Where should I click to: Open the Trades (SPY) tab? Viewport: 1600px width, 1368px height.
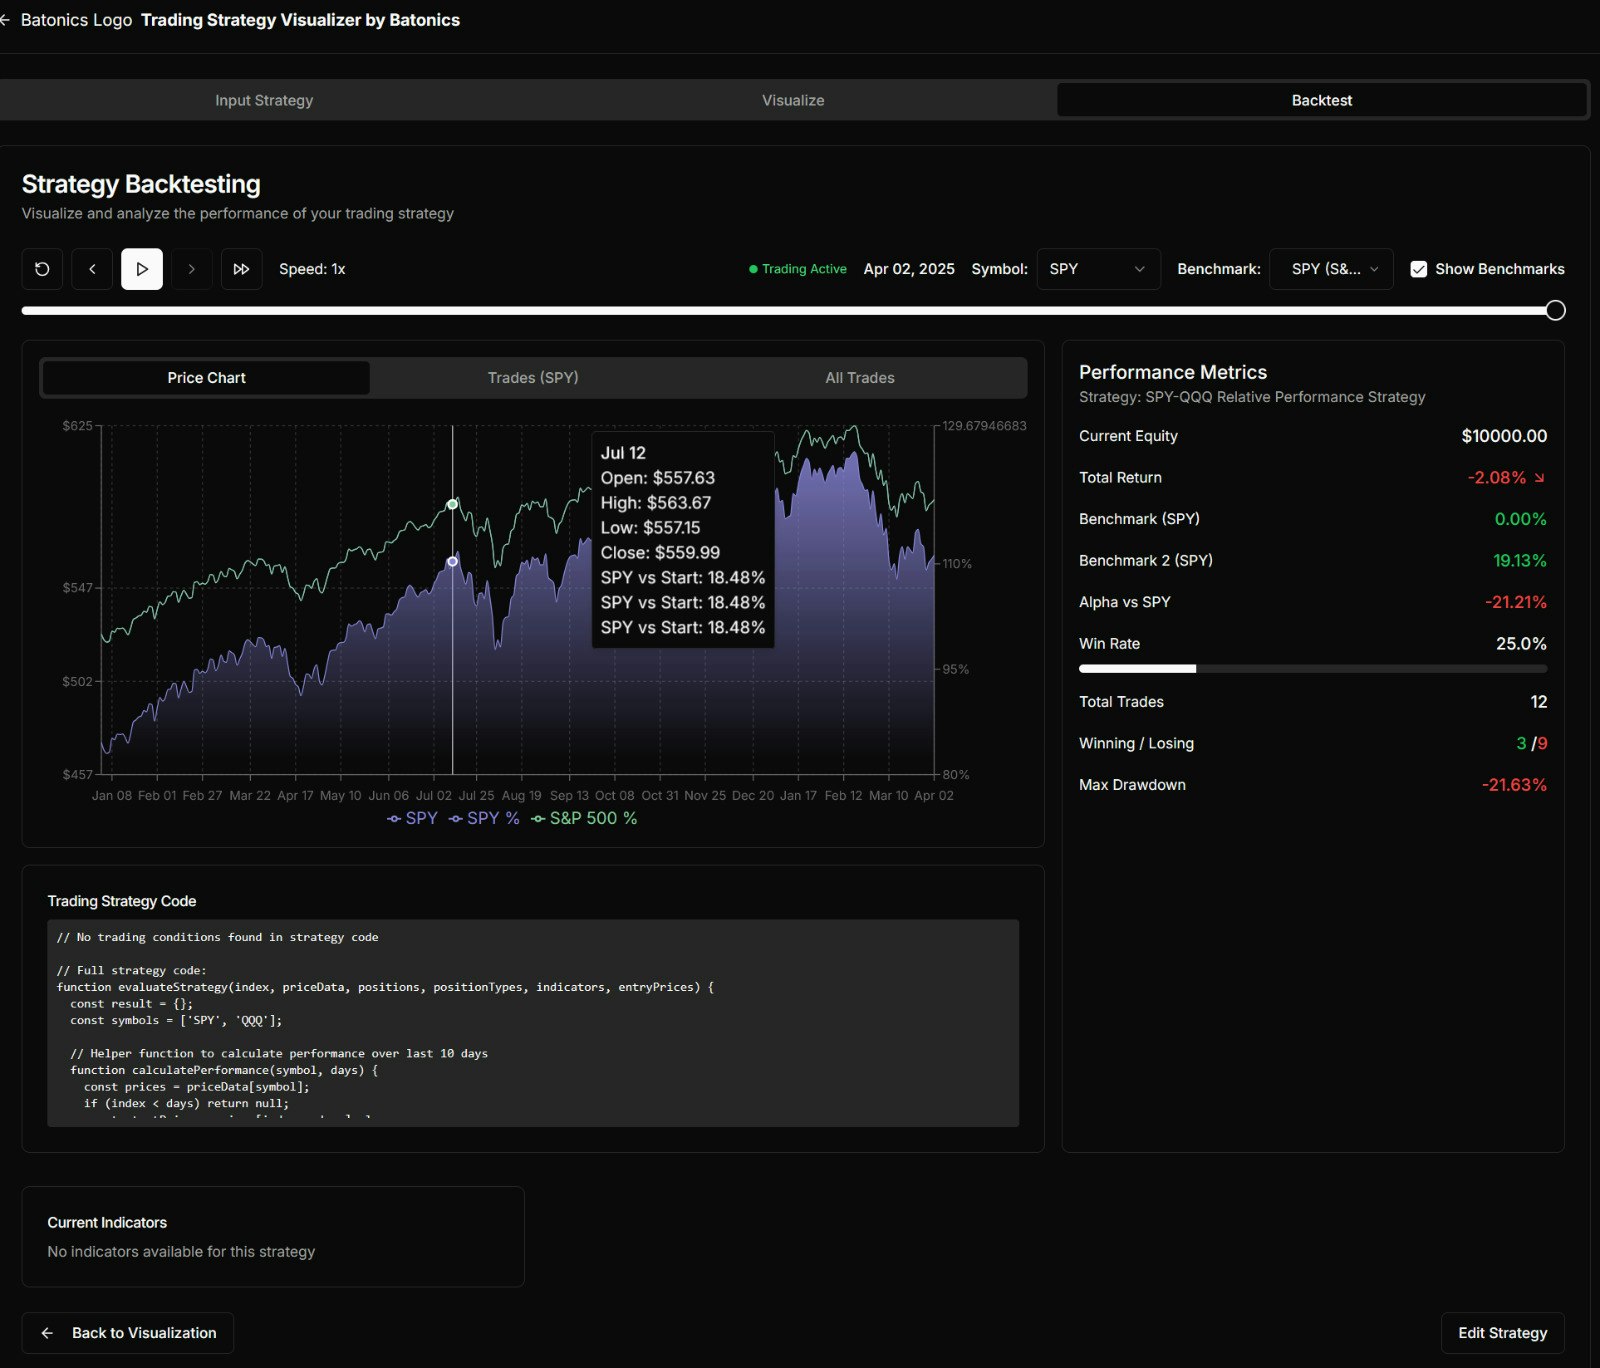[x=533, y=378]
